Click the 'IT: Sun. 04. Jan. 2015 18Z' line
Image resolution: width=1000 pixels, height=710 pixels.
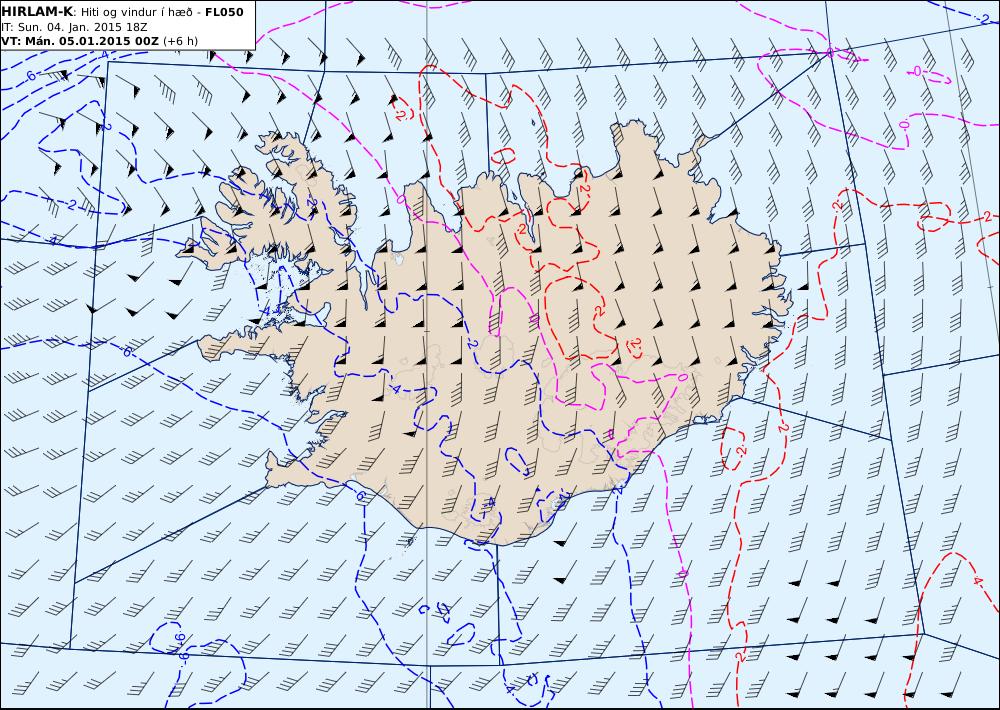(x=74, y=27)
